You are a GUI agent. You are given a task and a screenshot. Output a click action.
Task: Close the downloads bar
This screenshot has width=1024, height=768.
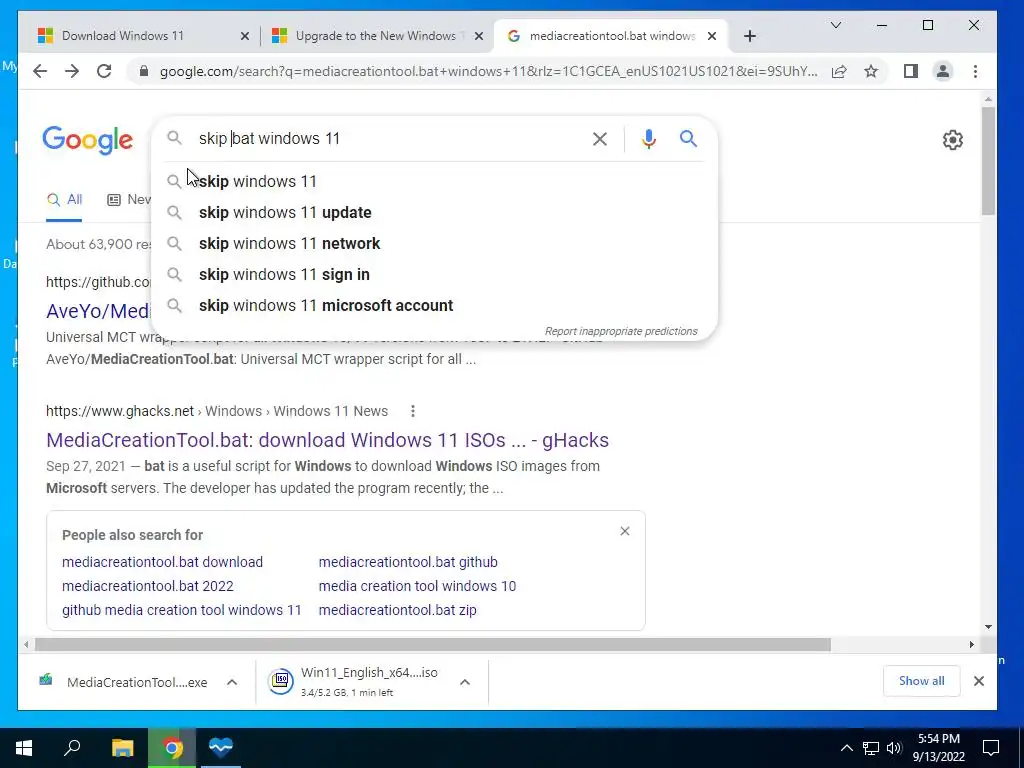tap(978, 681)
